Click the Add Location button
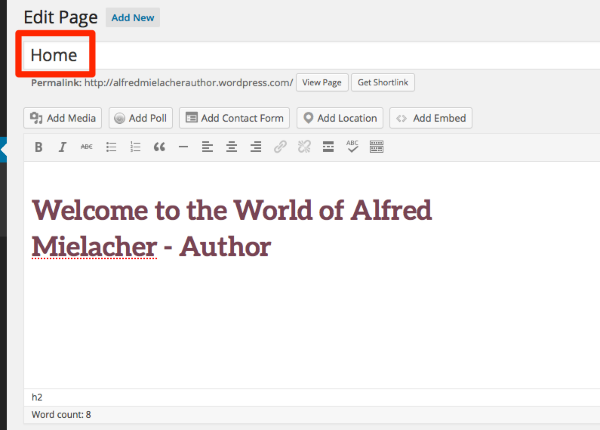 pyautogui.click(x=340, y=118)
